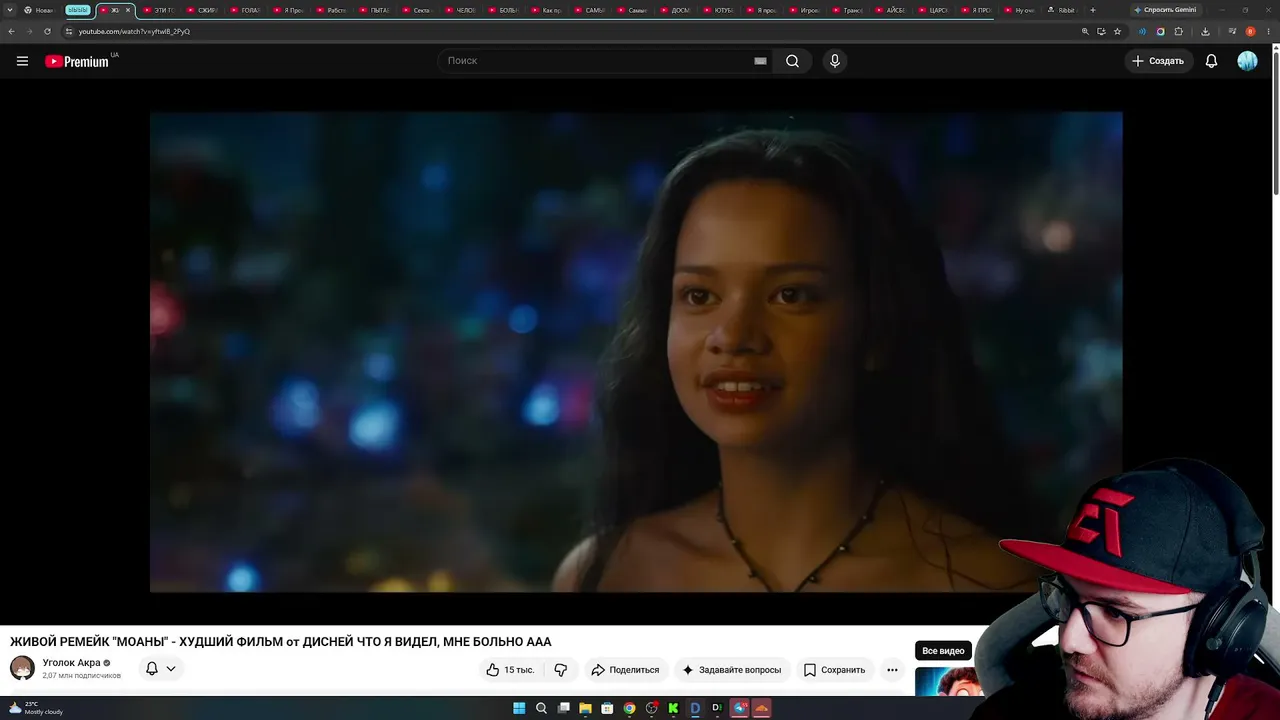Screen dimensions: 1280x720
Task: Click Задавайте вопросы button
Action: pyautogui.click(x=731, y=670)
